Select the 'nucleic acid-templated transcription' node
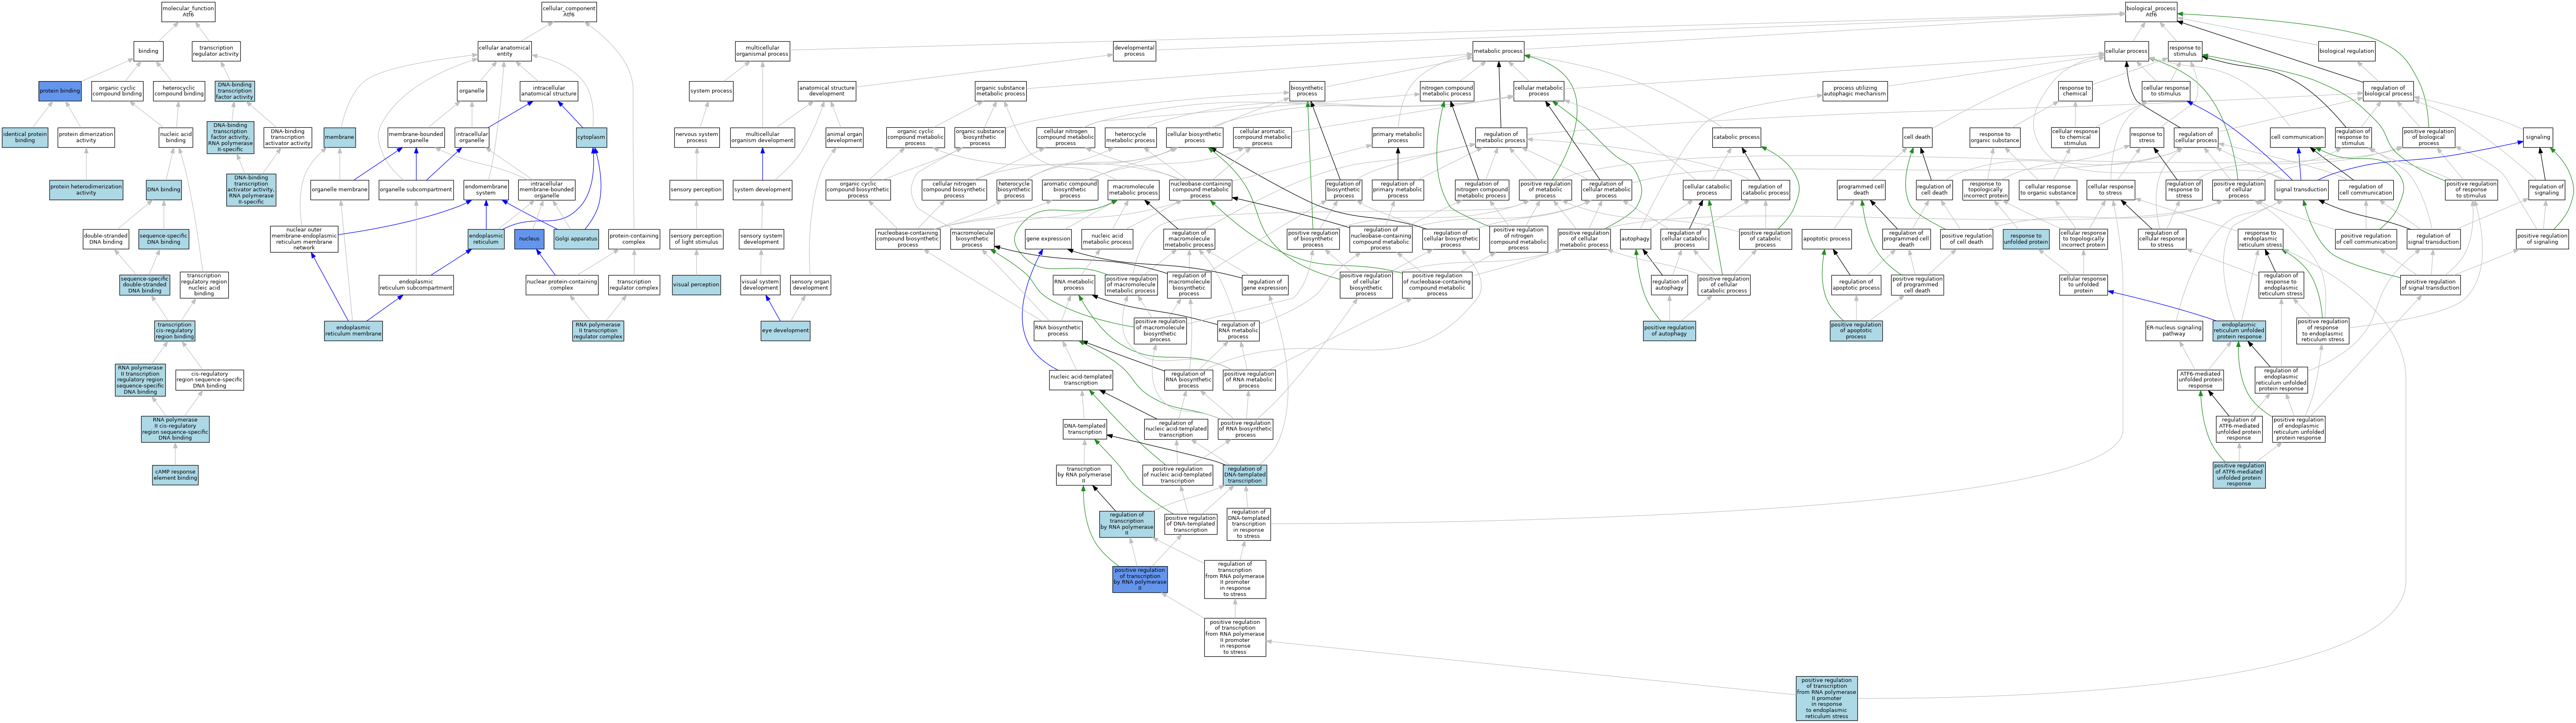This screenshot has width=2576, height=723. coord(1080,380)
